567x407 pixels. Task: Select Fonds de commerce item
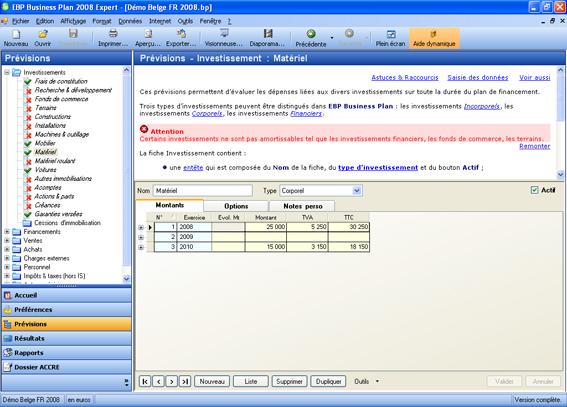pyautogui.click(x=61, y=99)
